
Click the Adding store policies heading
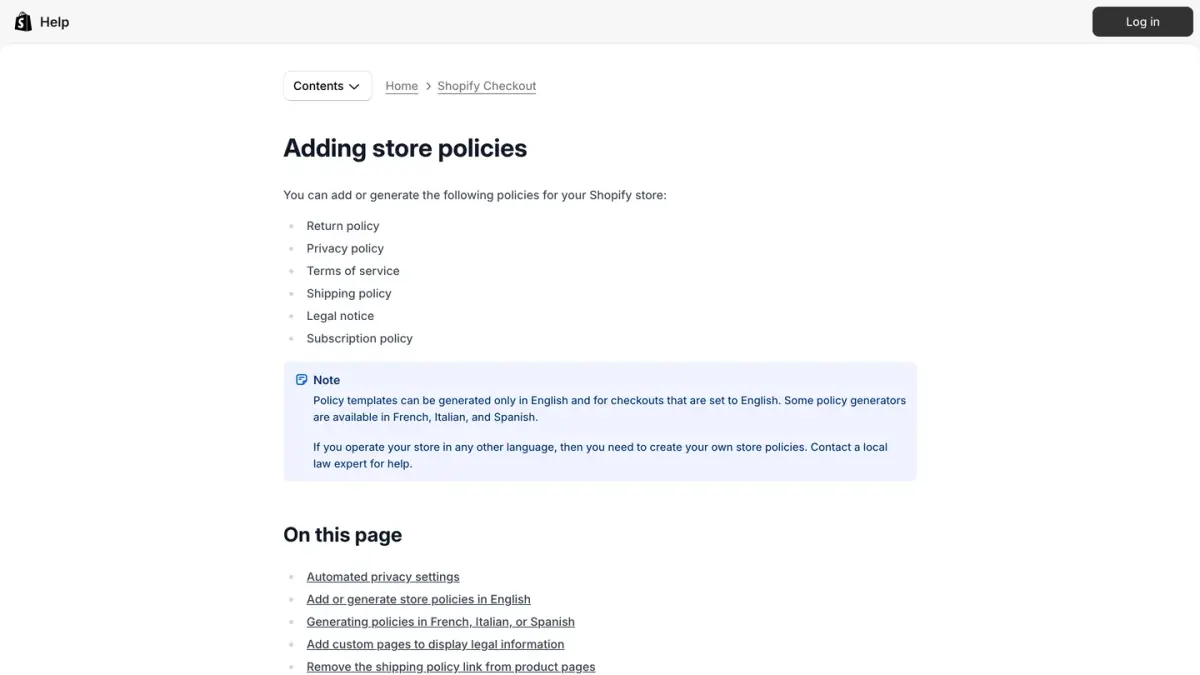click(x=405, y=148)
